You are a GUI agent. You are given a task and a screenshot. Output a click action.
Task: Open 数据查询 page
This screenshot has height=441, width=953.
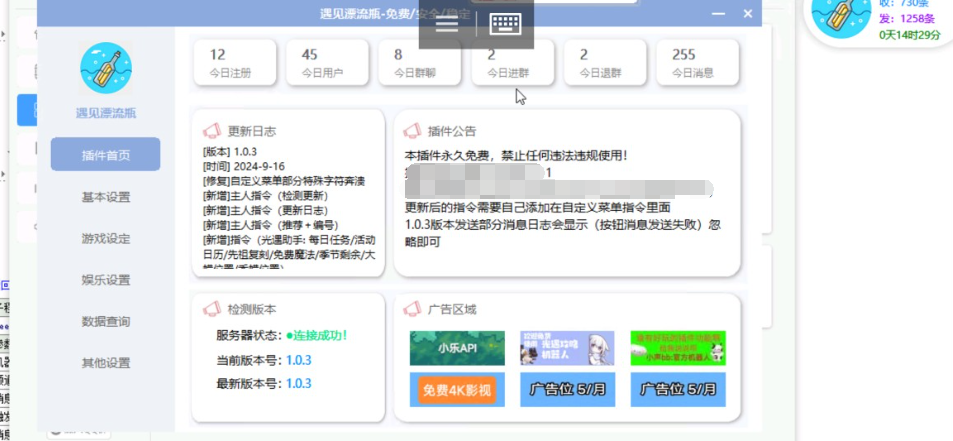tap(106, 321)
